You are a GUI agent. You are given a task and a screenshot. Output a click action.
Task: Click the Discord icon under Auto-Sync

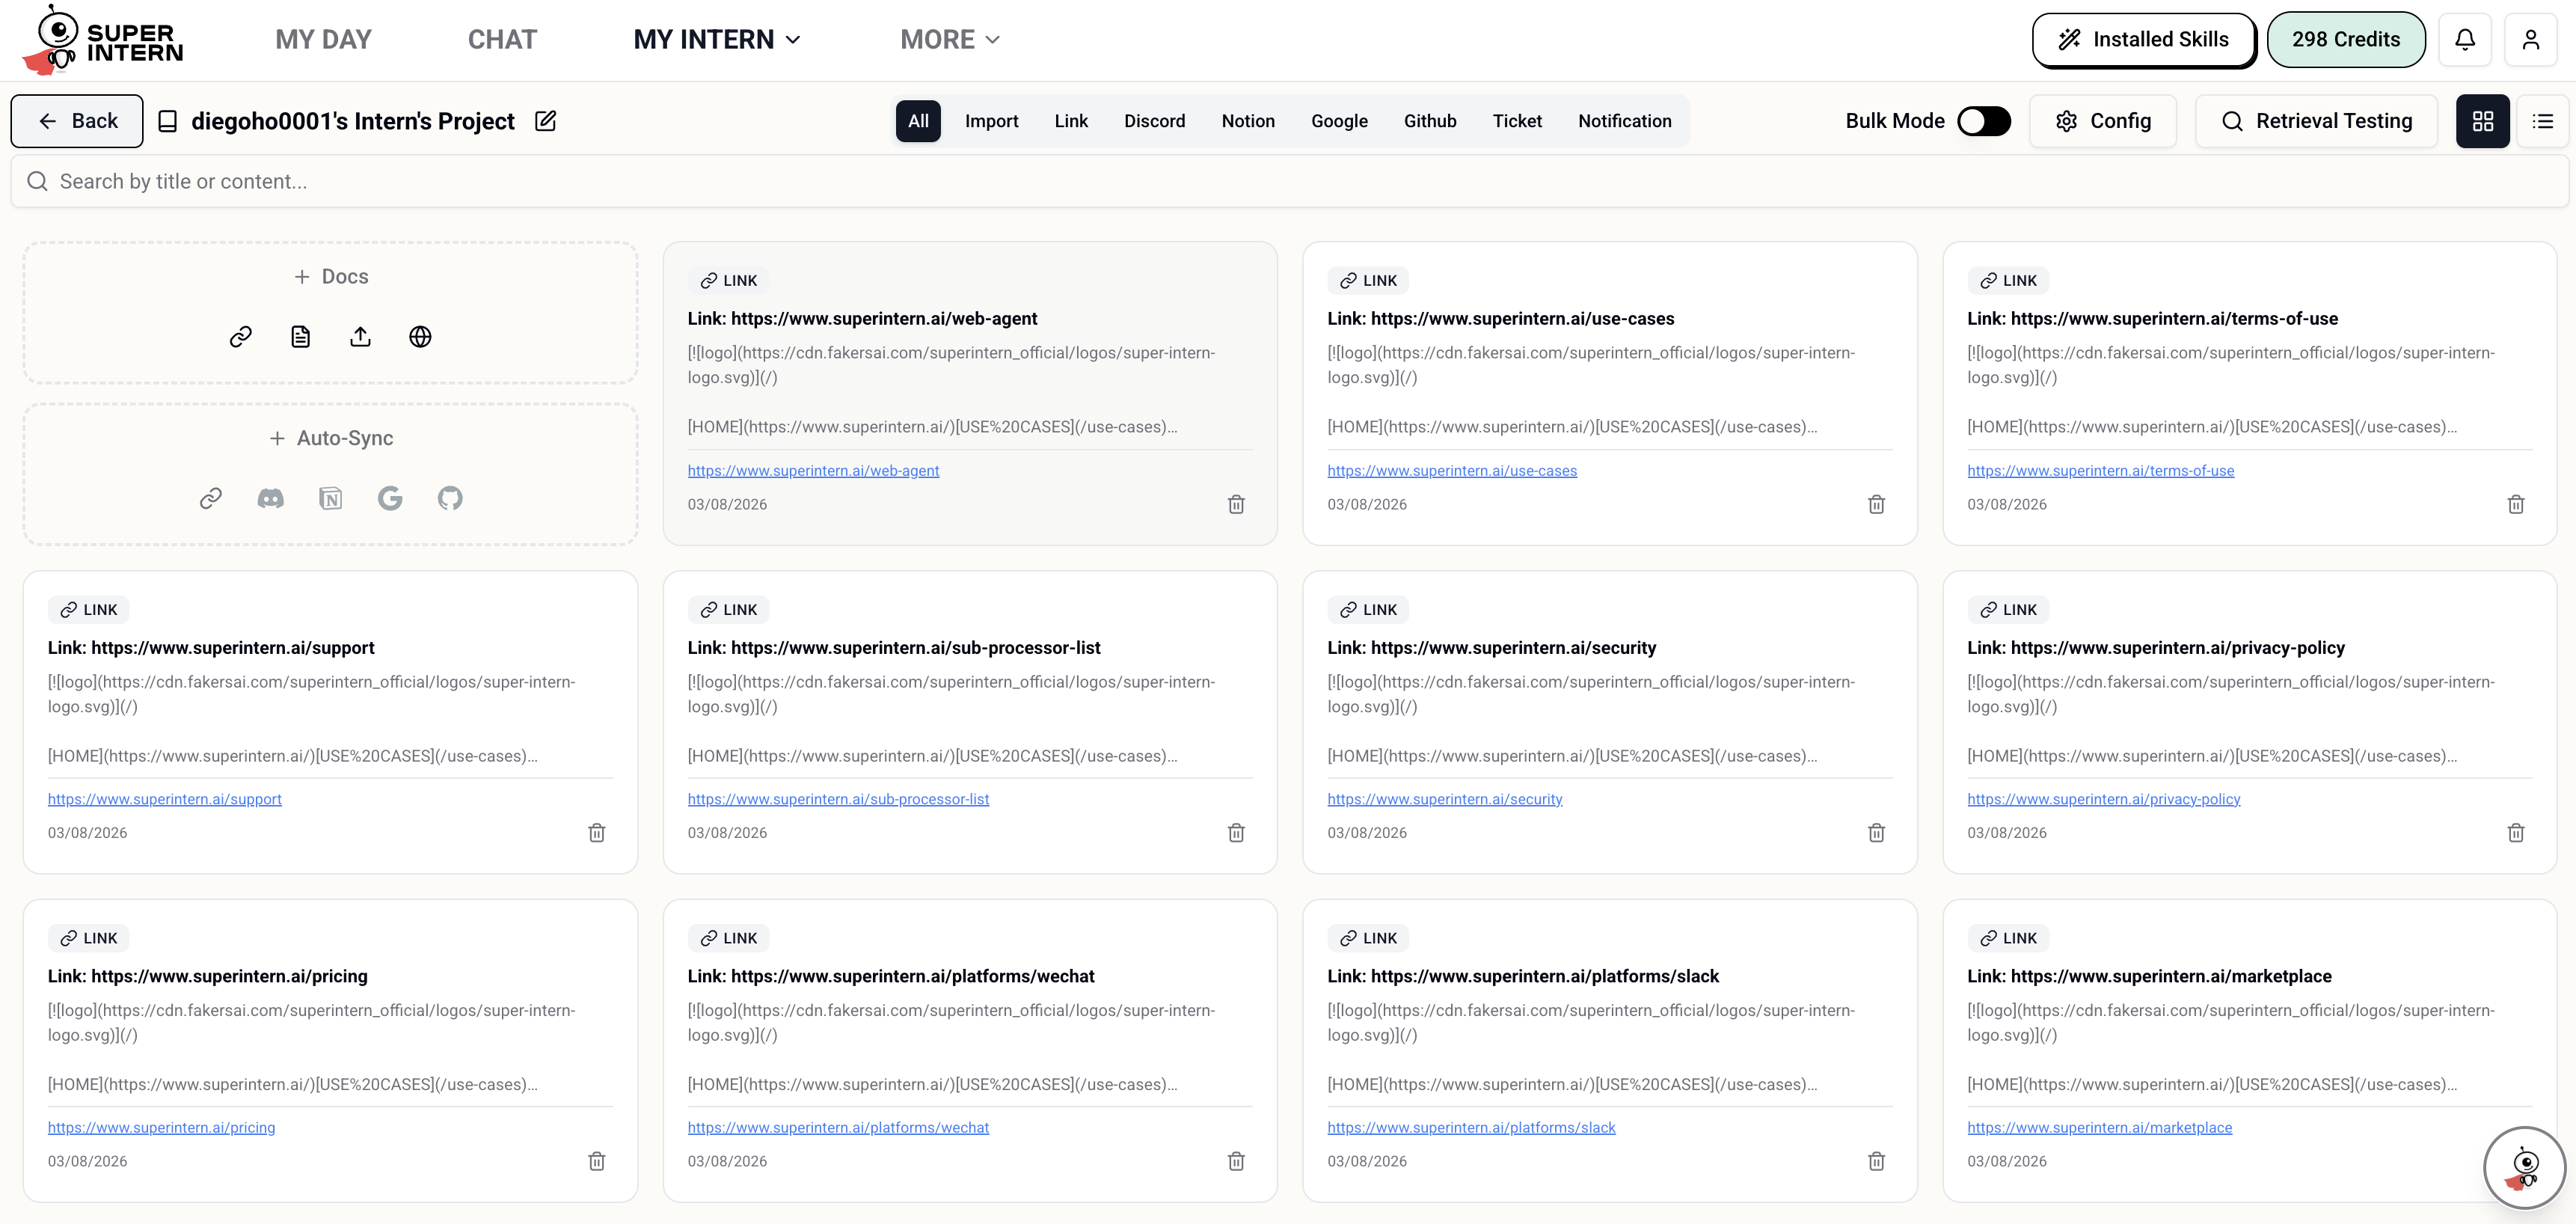[270, 498]
